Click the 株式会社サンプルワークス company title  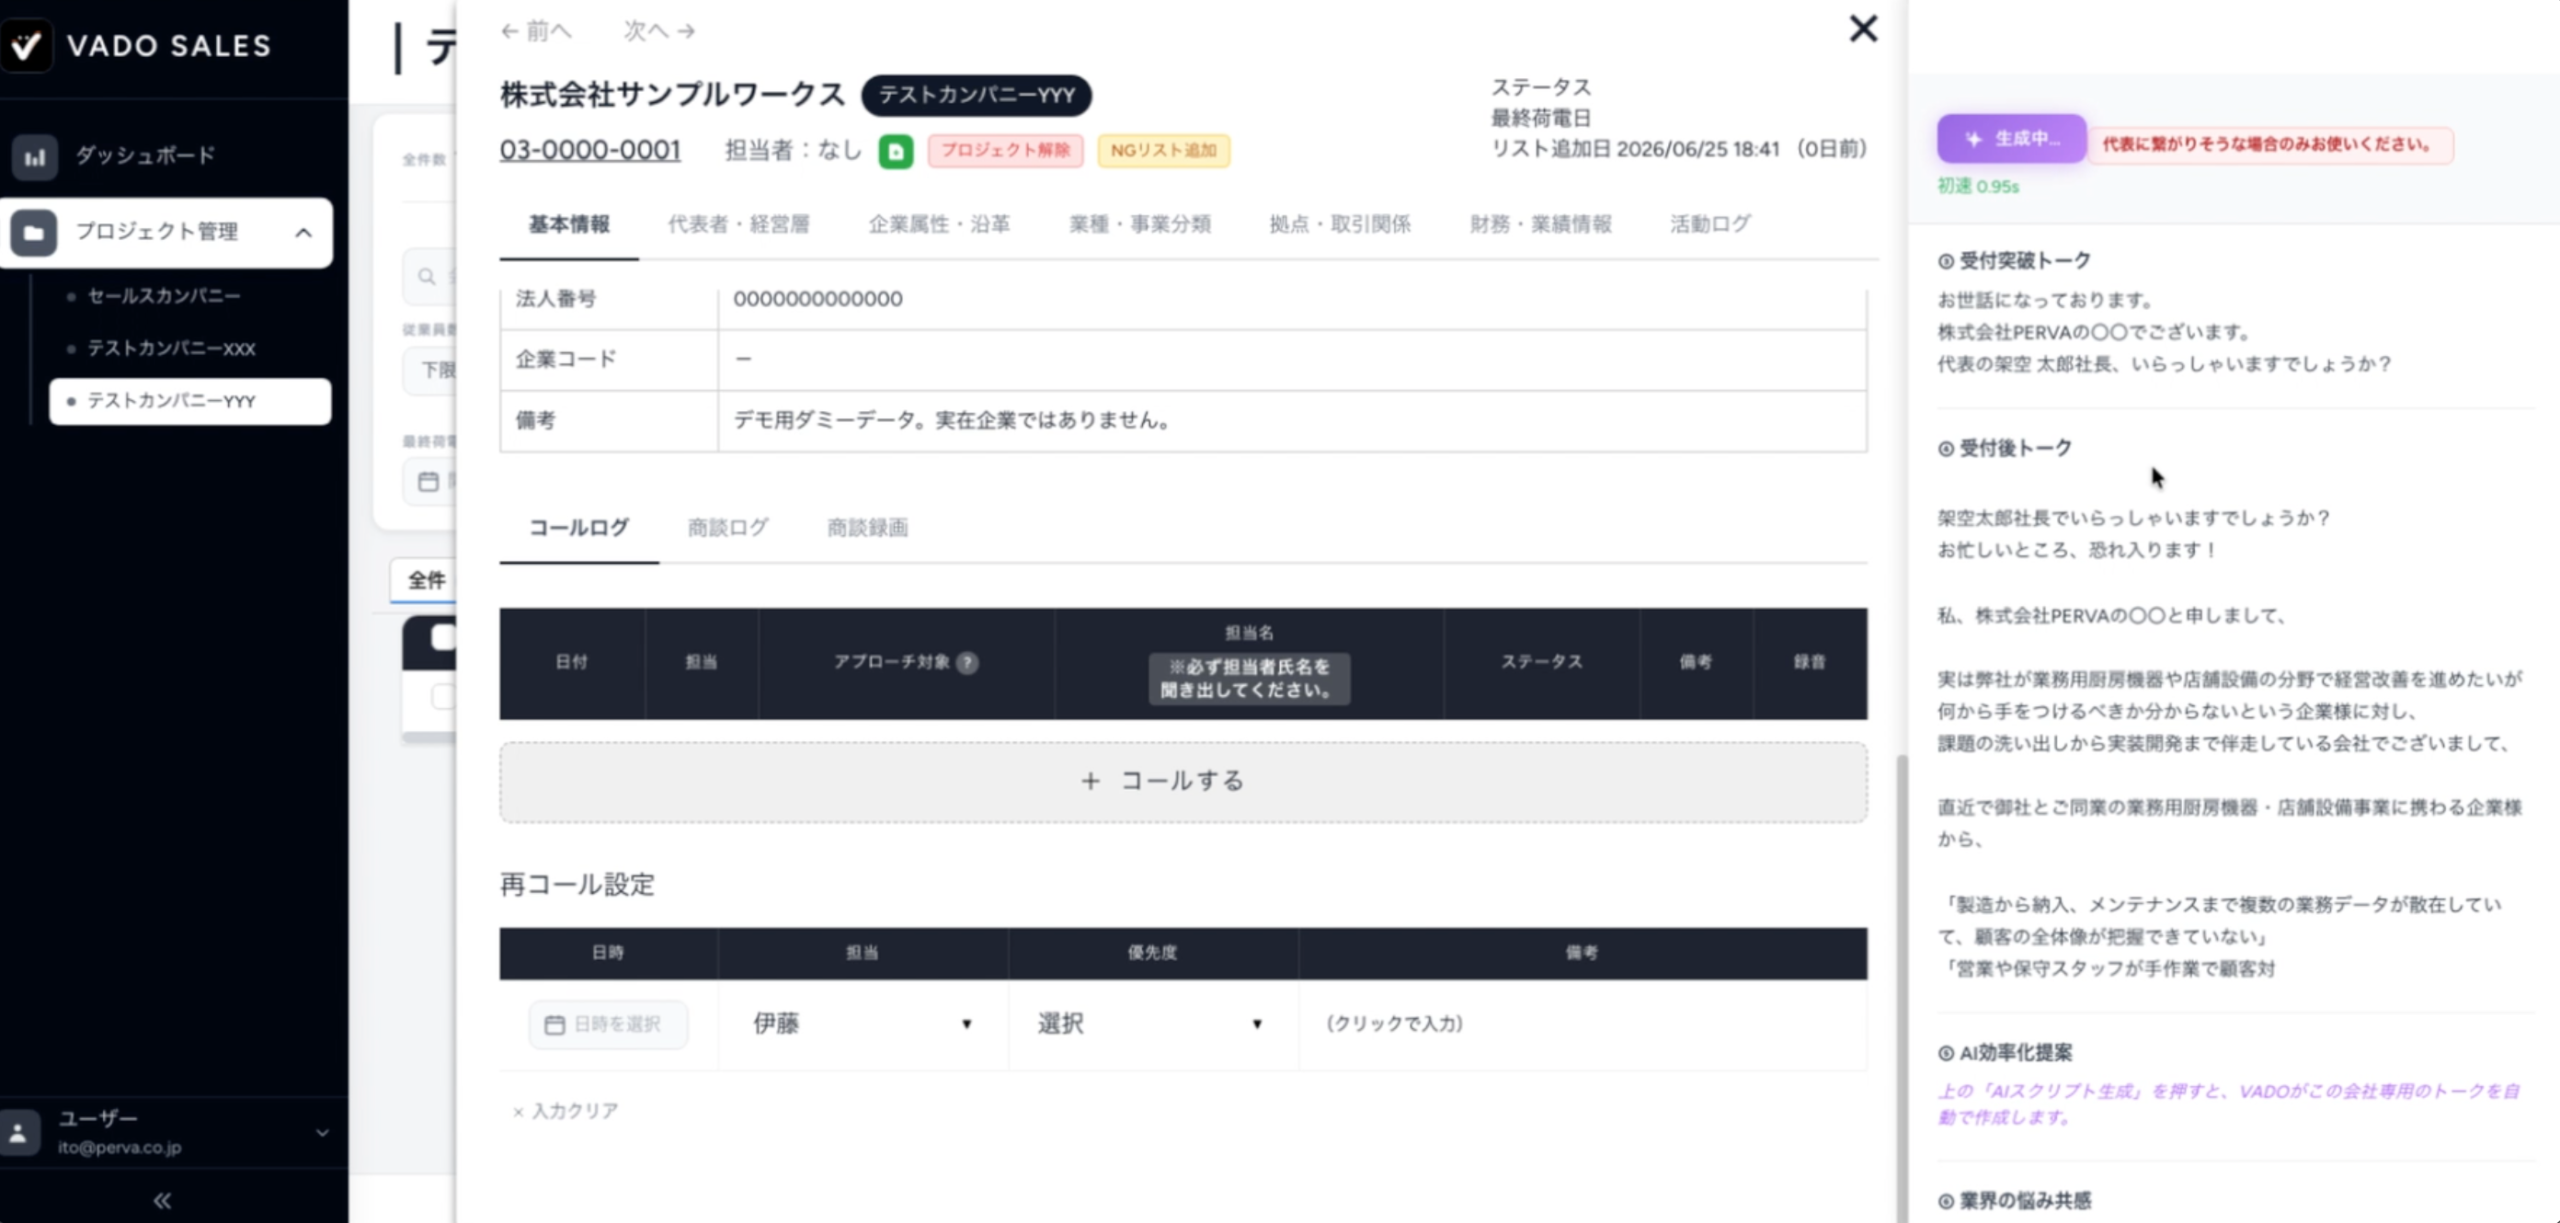pos(672,95)
